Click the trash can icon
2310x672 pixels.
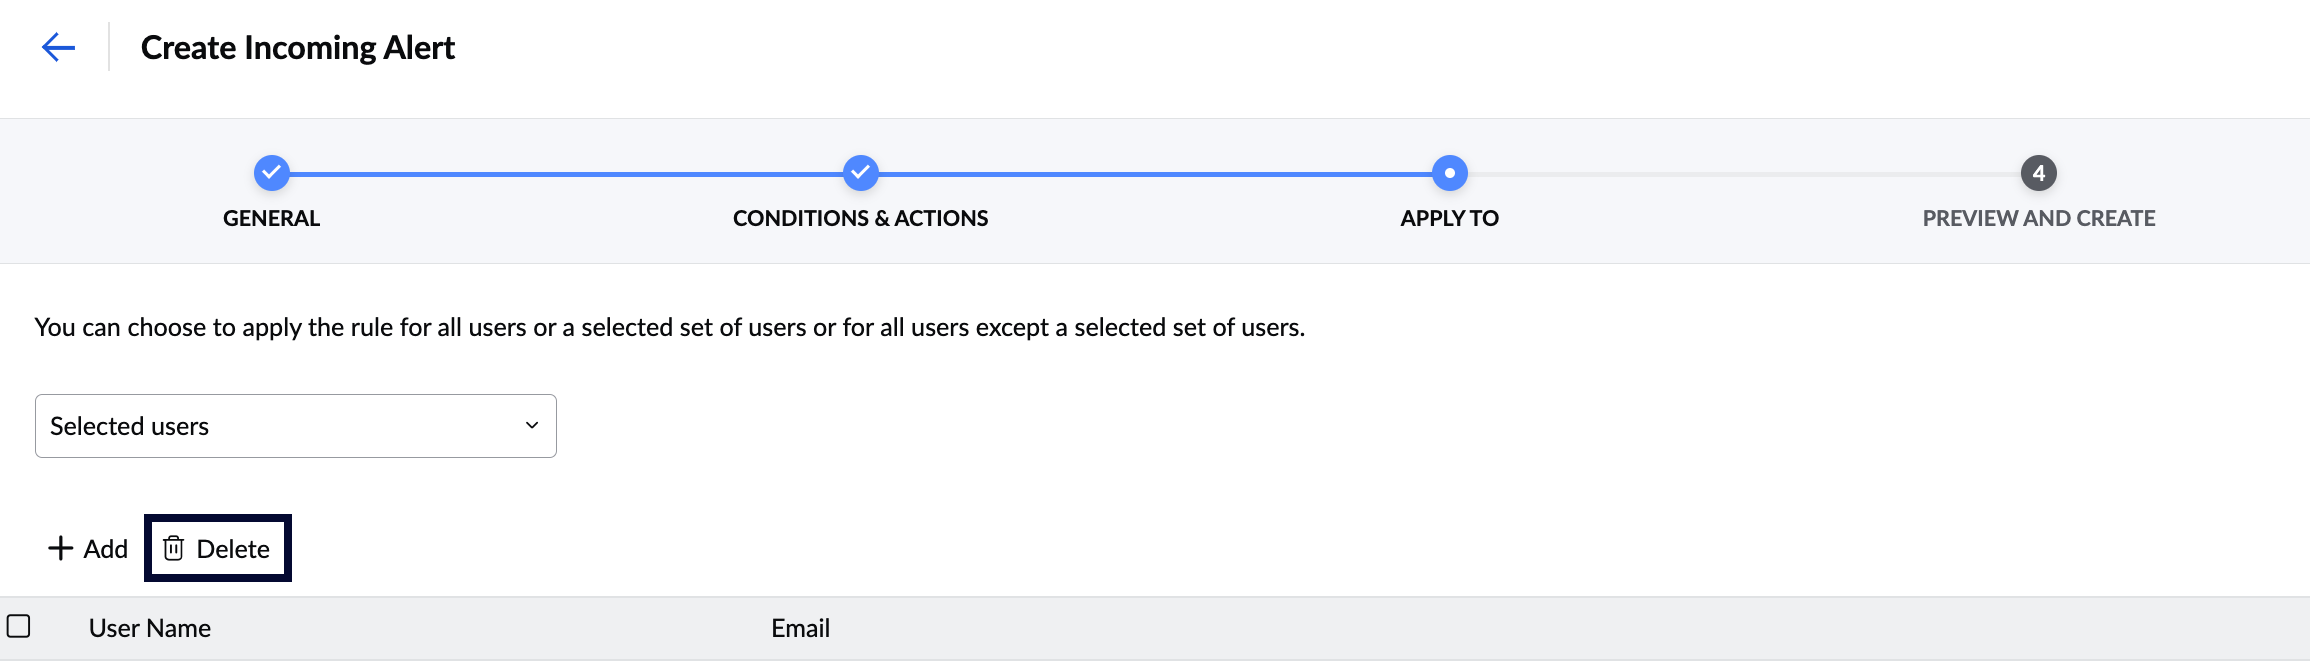[x=174, y=548]
